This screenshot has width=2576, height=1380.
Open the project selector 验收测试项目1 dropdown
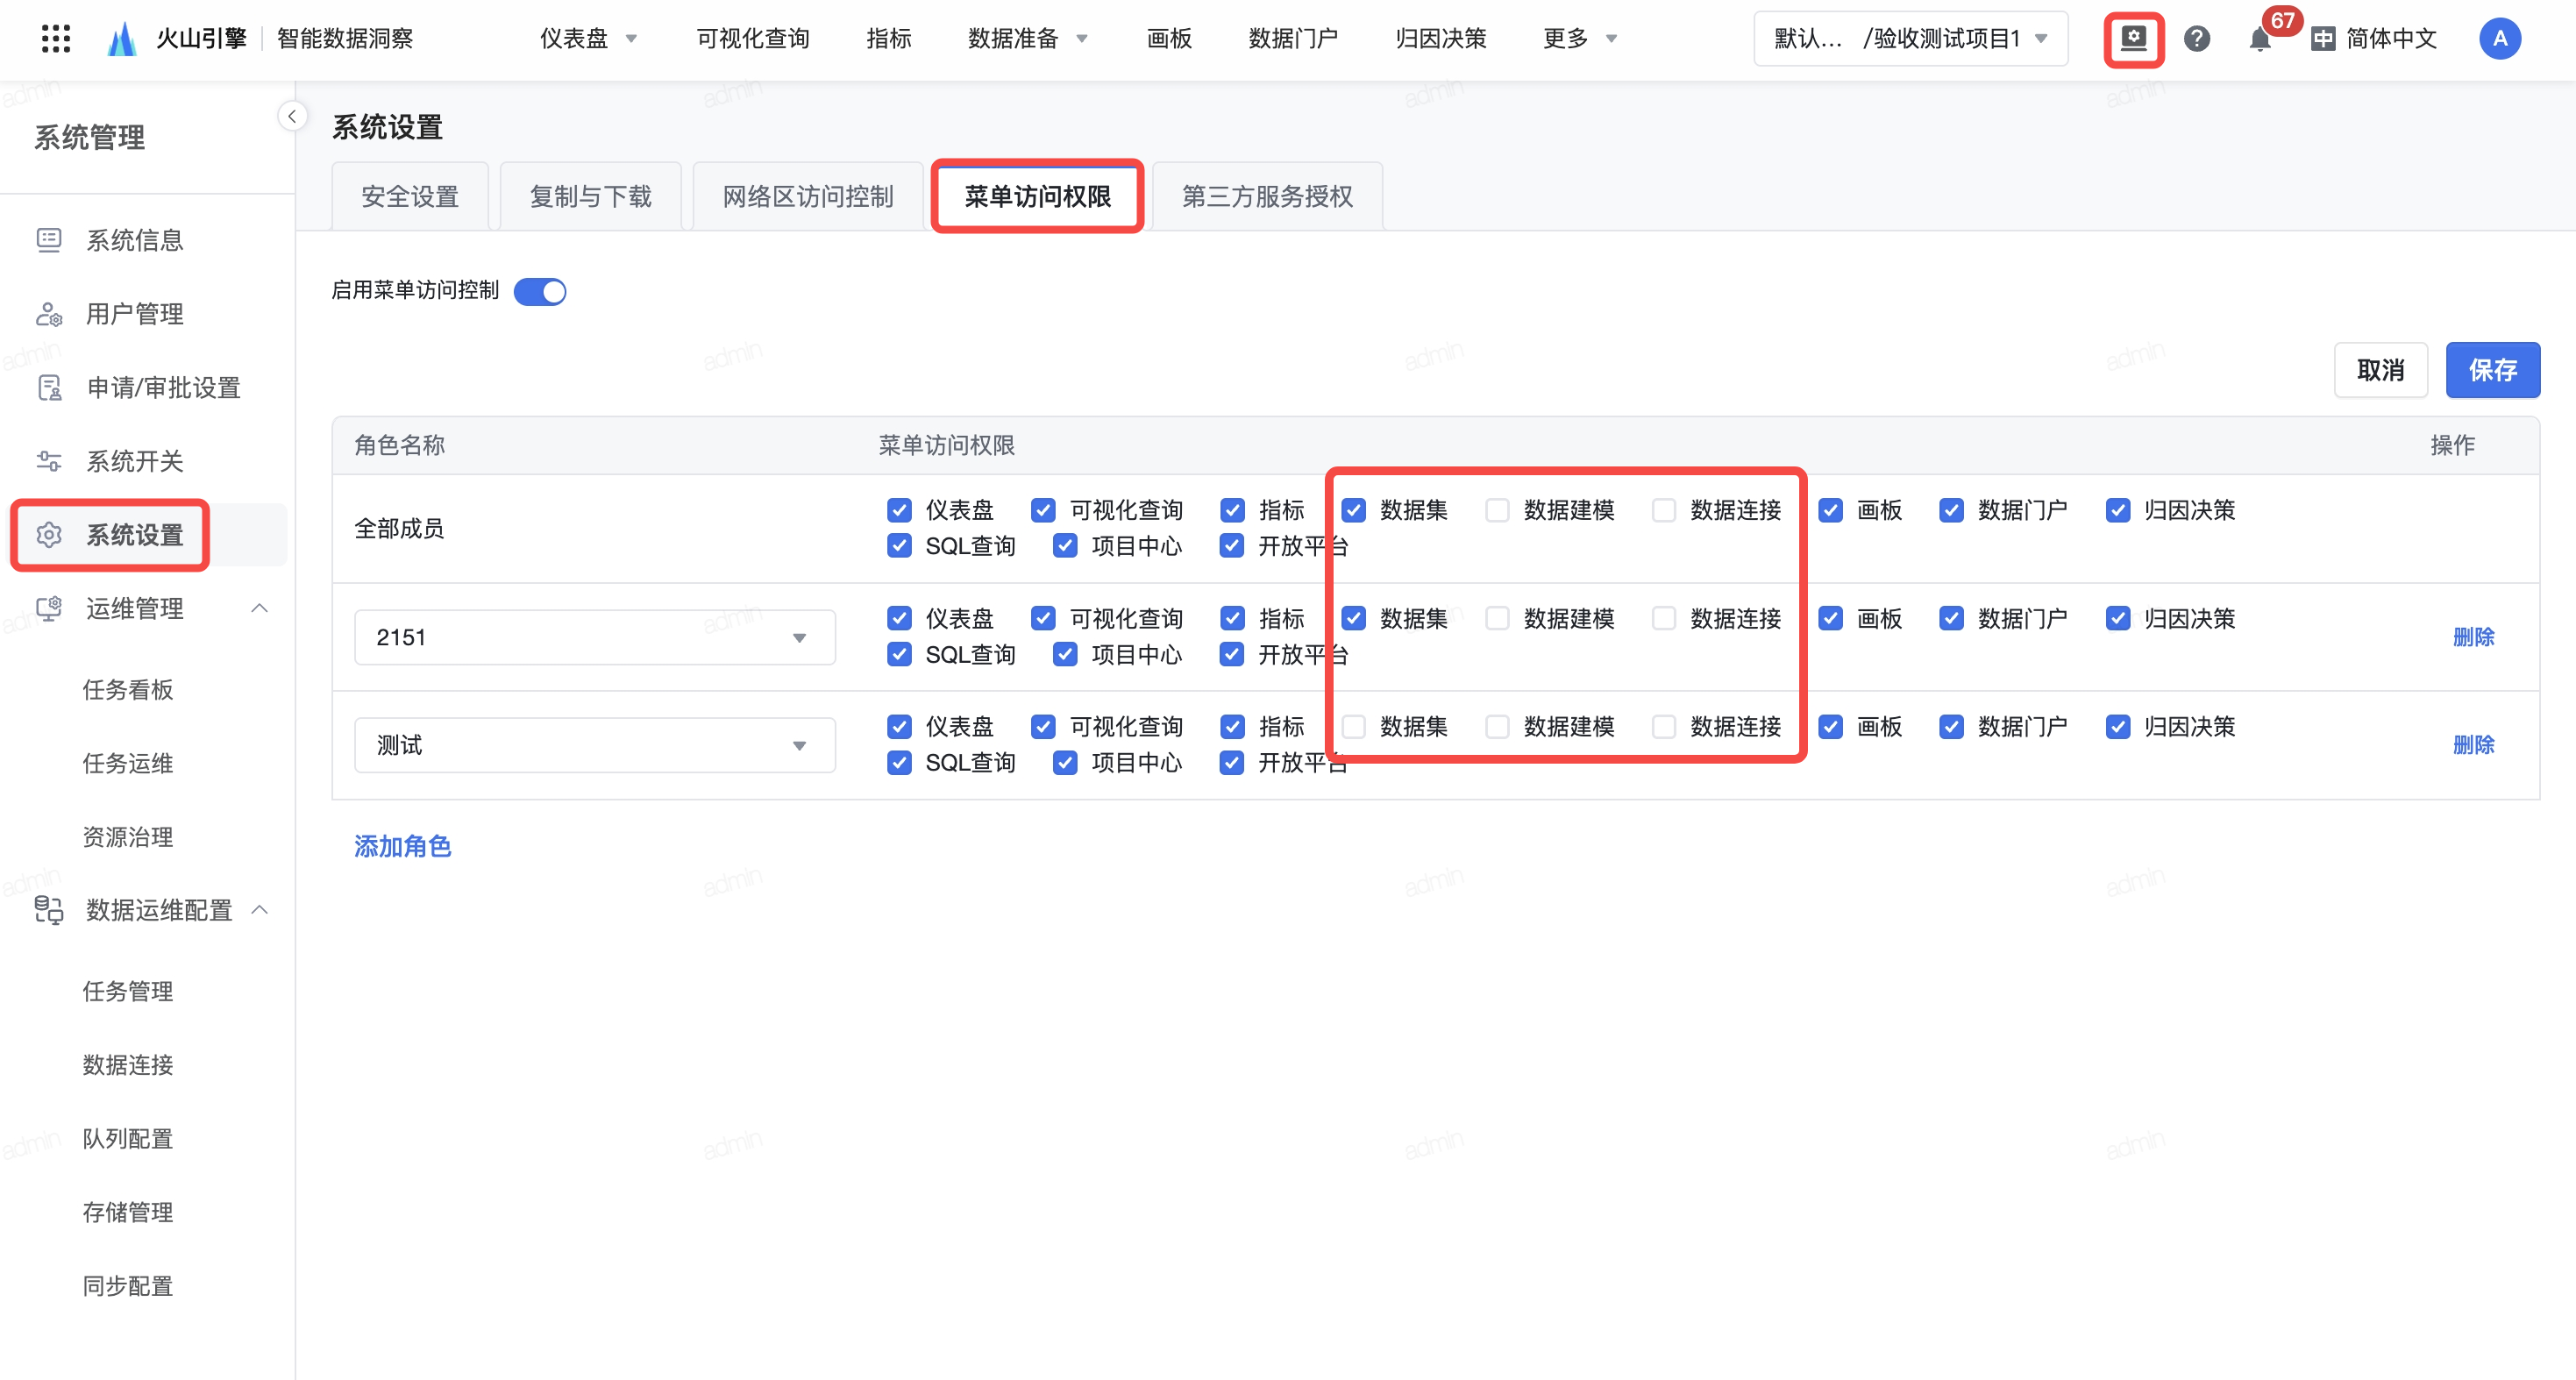[1910, 39]
